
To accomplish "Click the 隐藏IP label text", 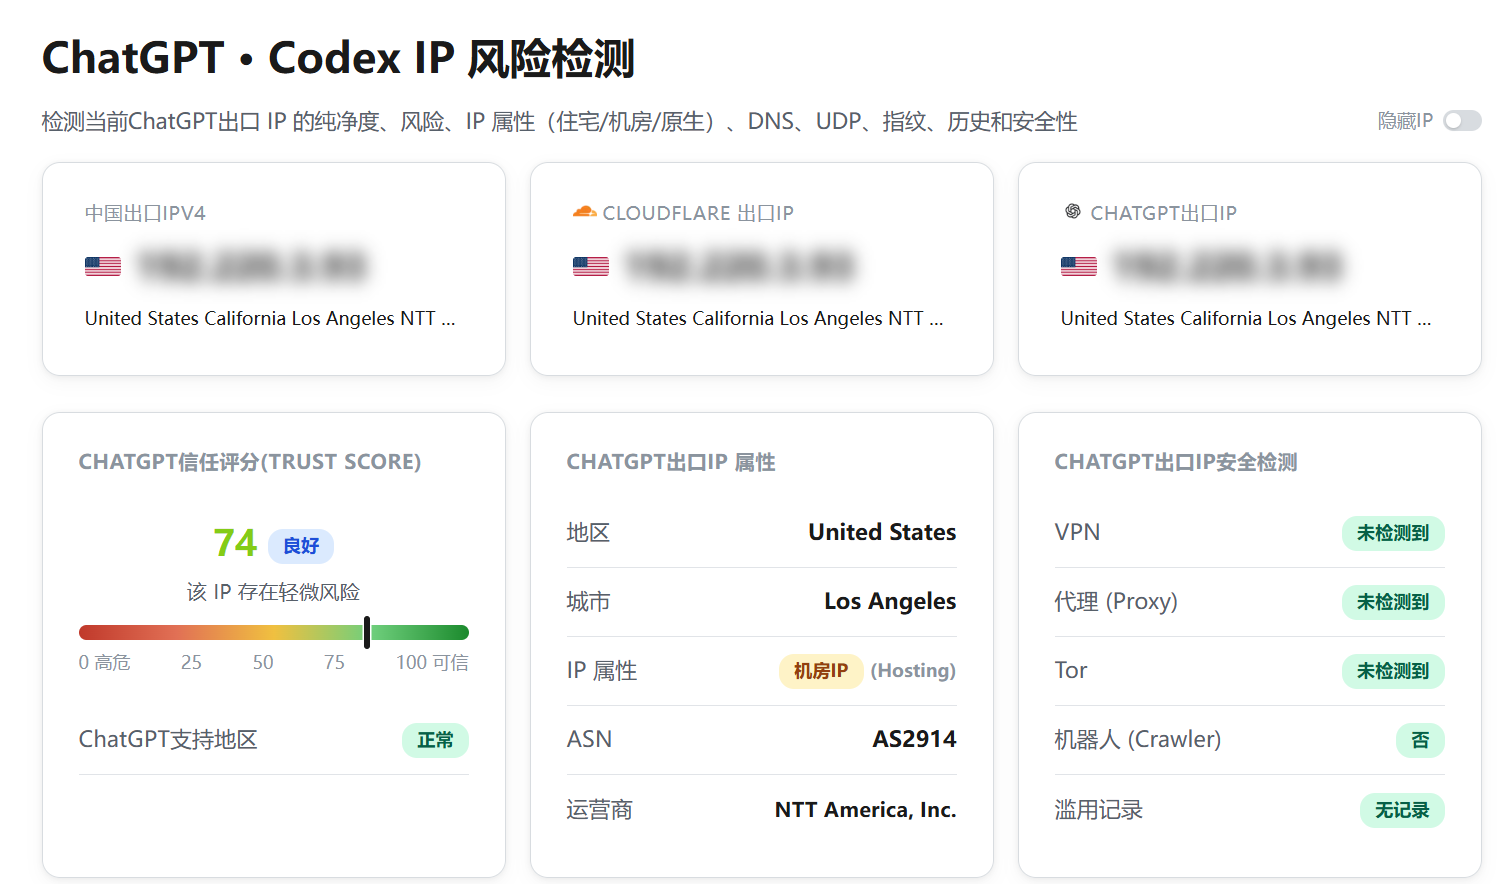I will click(x=1405, y=121).
